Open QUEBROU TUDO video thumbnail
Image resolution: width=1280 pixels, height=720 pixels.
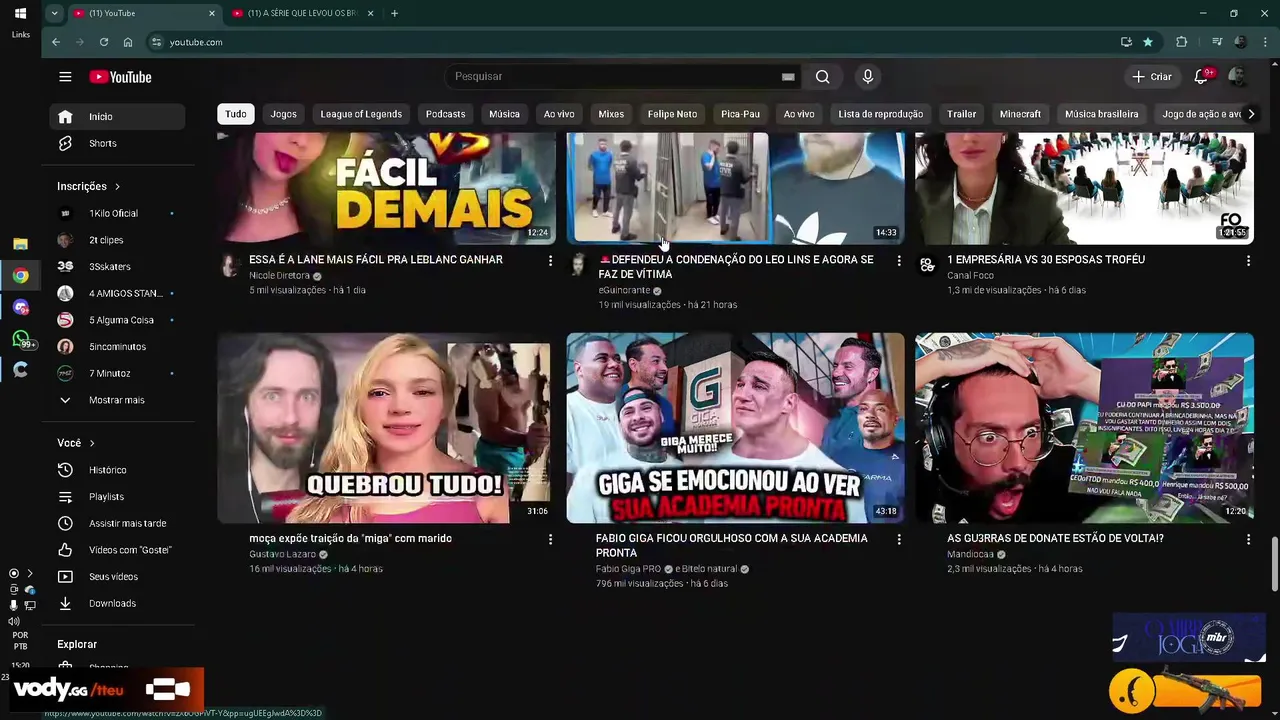(386, 428)
